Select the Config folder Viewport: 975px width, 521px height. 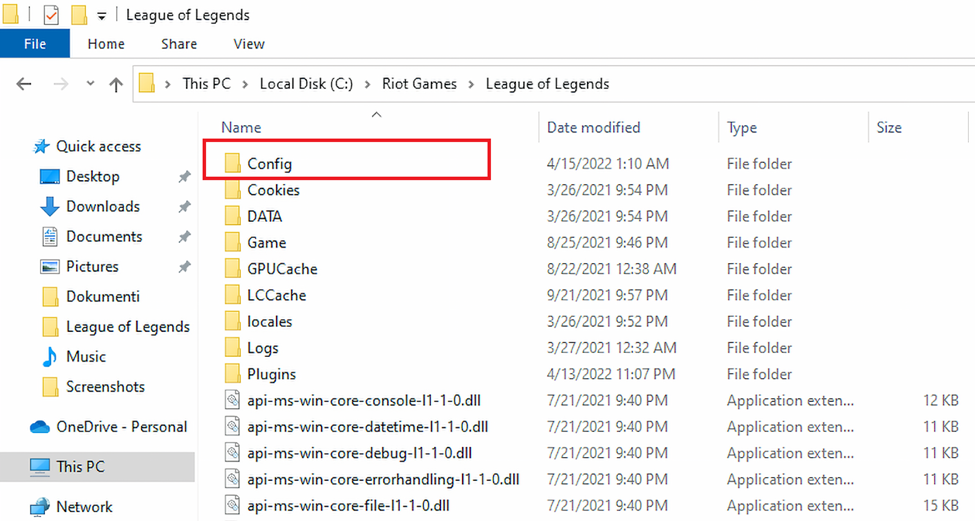coord(269,164)
